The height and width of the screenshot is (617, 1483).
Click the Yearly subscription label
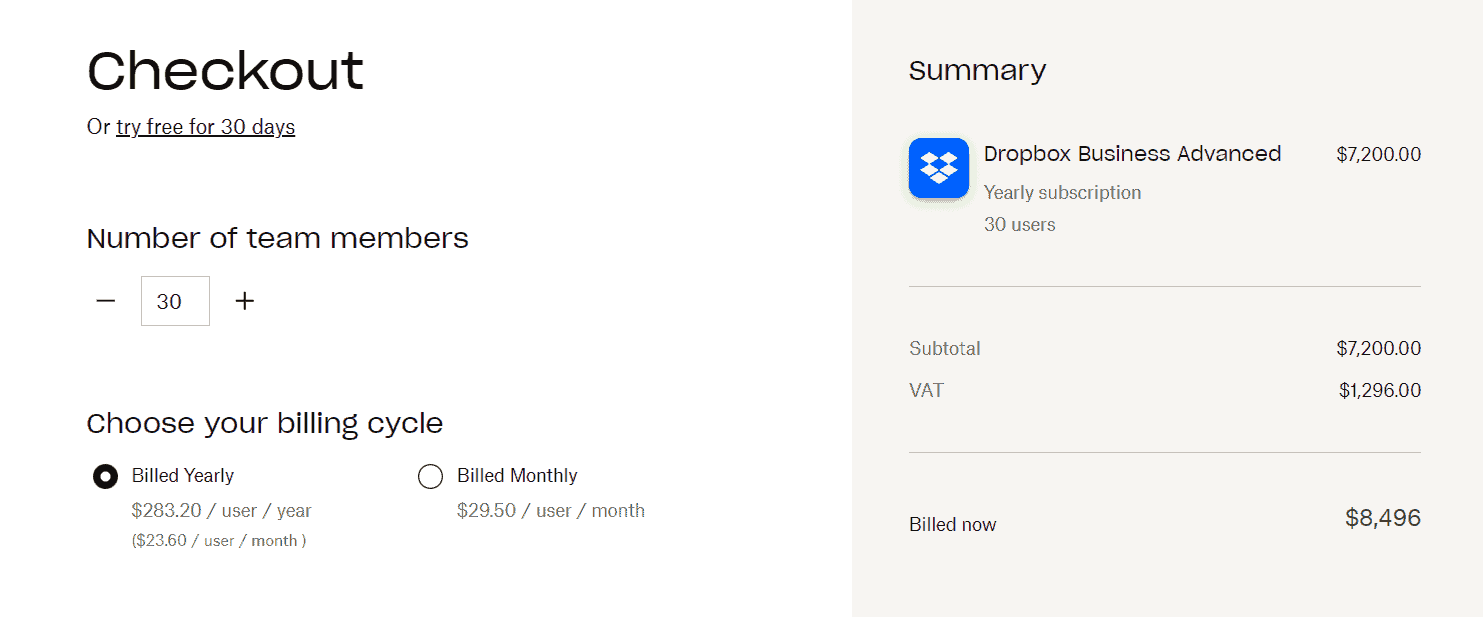tap(1062, 192)
